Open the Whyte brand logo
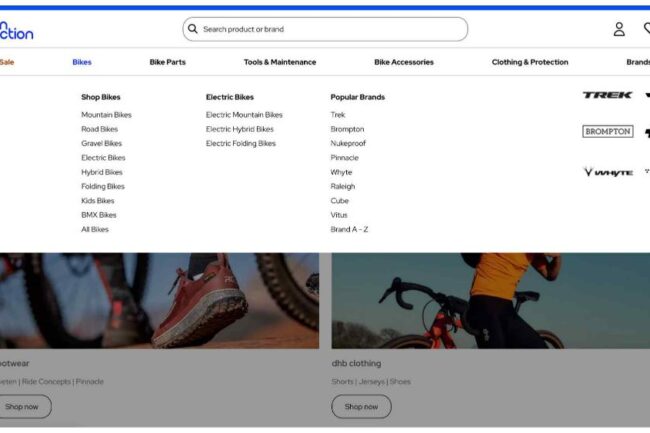Screen dimensions: 650x433 point(607,172)
